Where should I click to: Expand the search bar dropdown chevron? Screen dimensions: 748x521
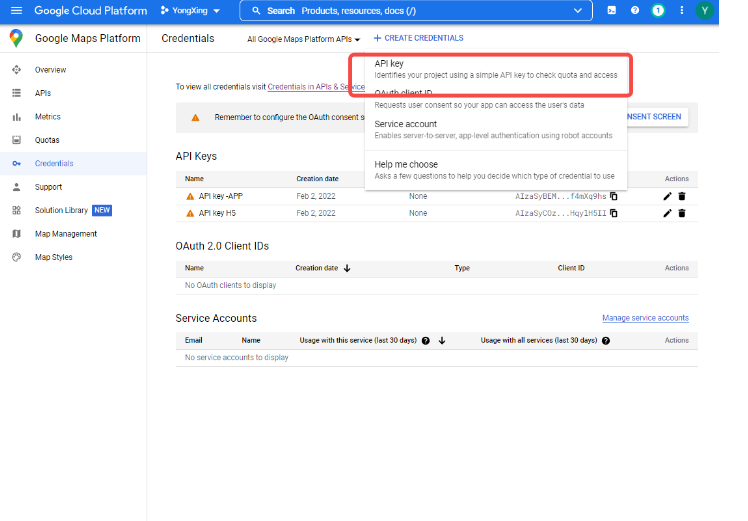tap(578, 10)
